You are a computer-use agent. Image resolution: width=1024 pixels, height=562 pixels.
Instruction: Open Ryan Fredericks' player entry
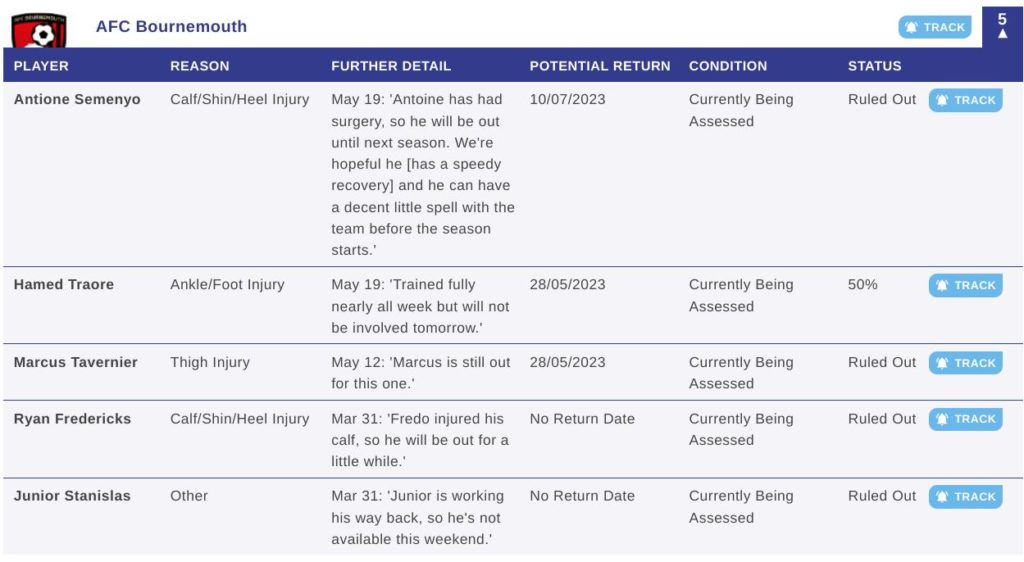[x=72, y=419]
